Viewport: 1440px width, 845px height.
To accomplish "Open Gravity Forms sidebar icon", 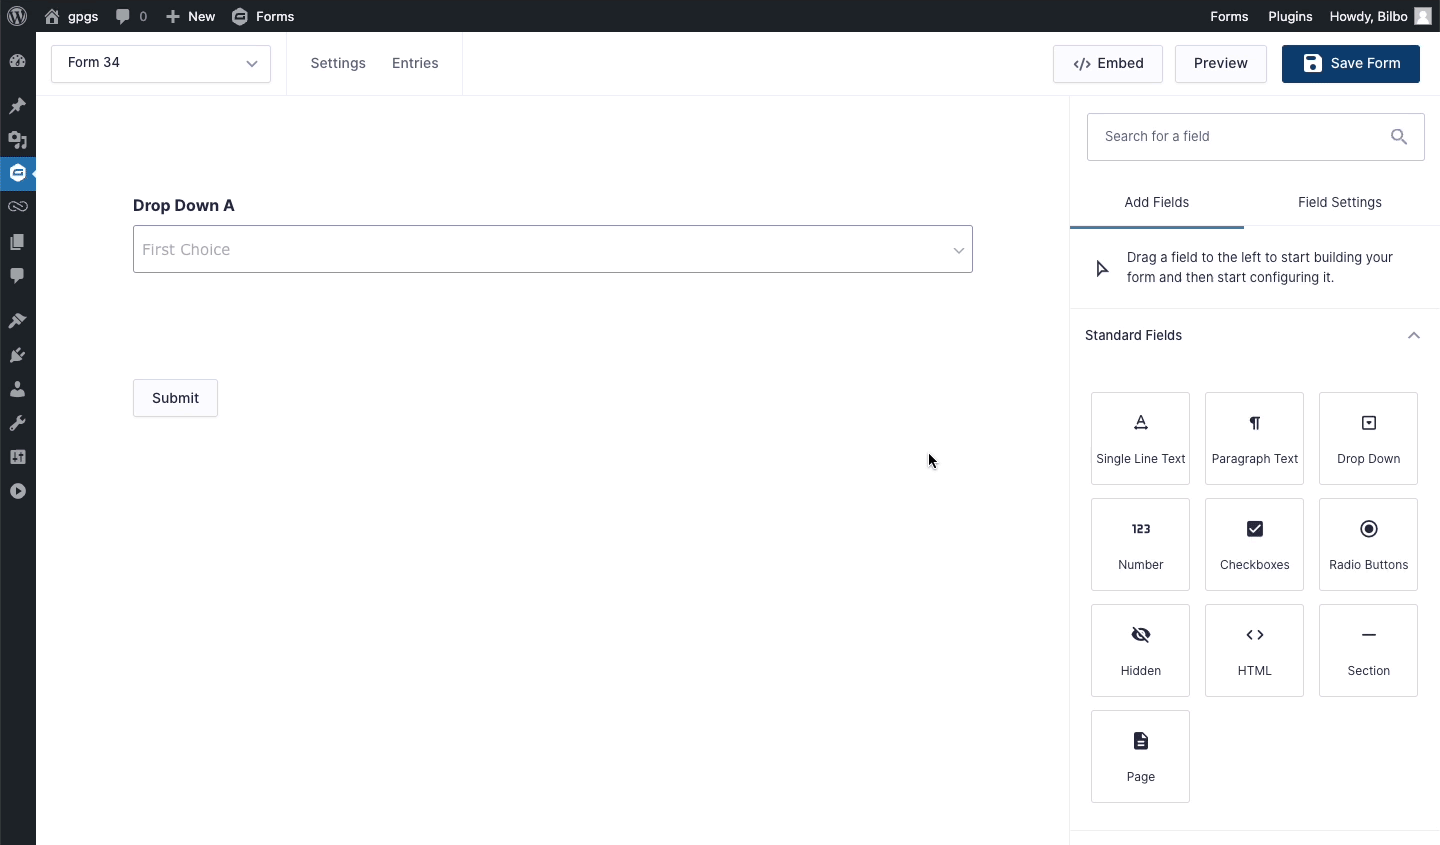I will coord(17,173).
